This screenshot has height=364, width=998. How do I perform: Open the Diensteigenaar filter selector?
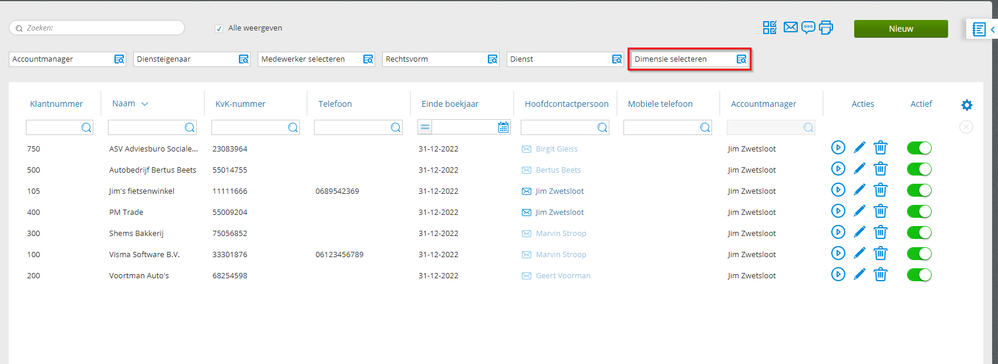[243, 59]
